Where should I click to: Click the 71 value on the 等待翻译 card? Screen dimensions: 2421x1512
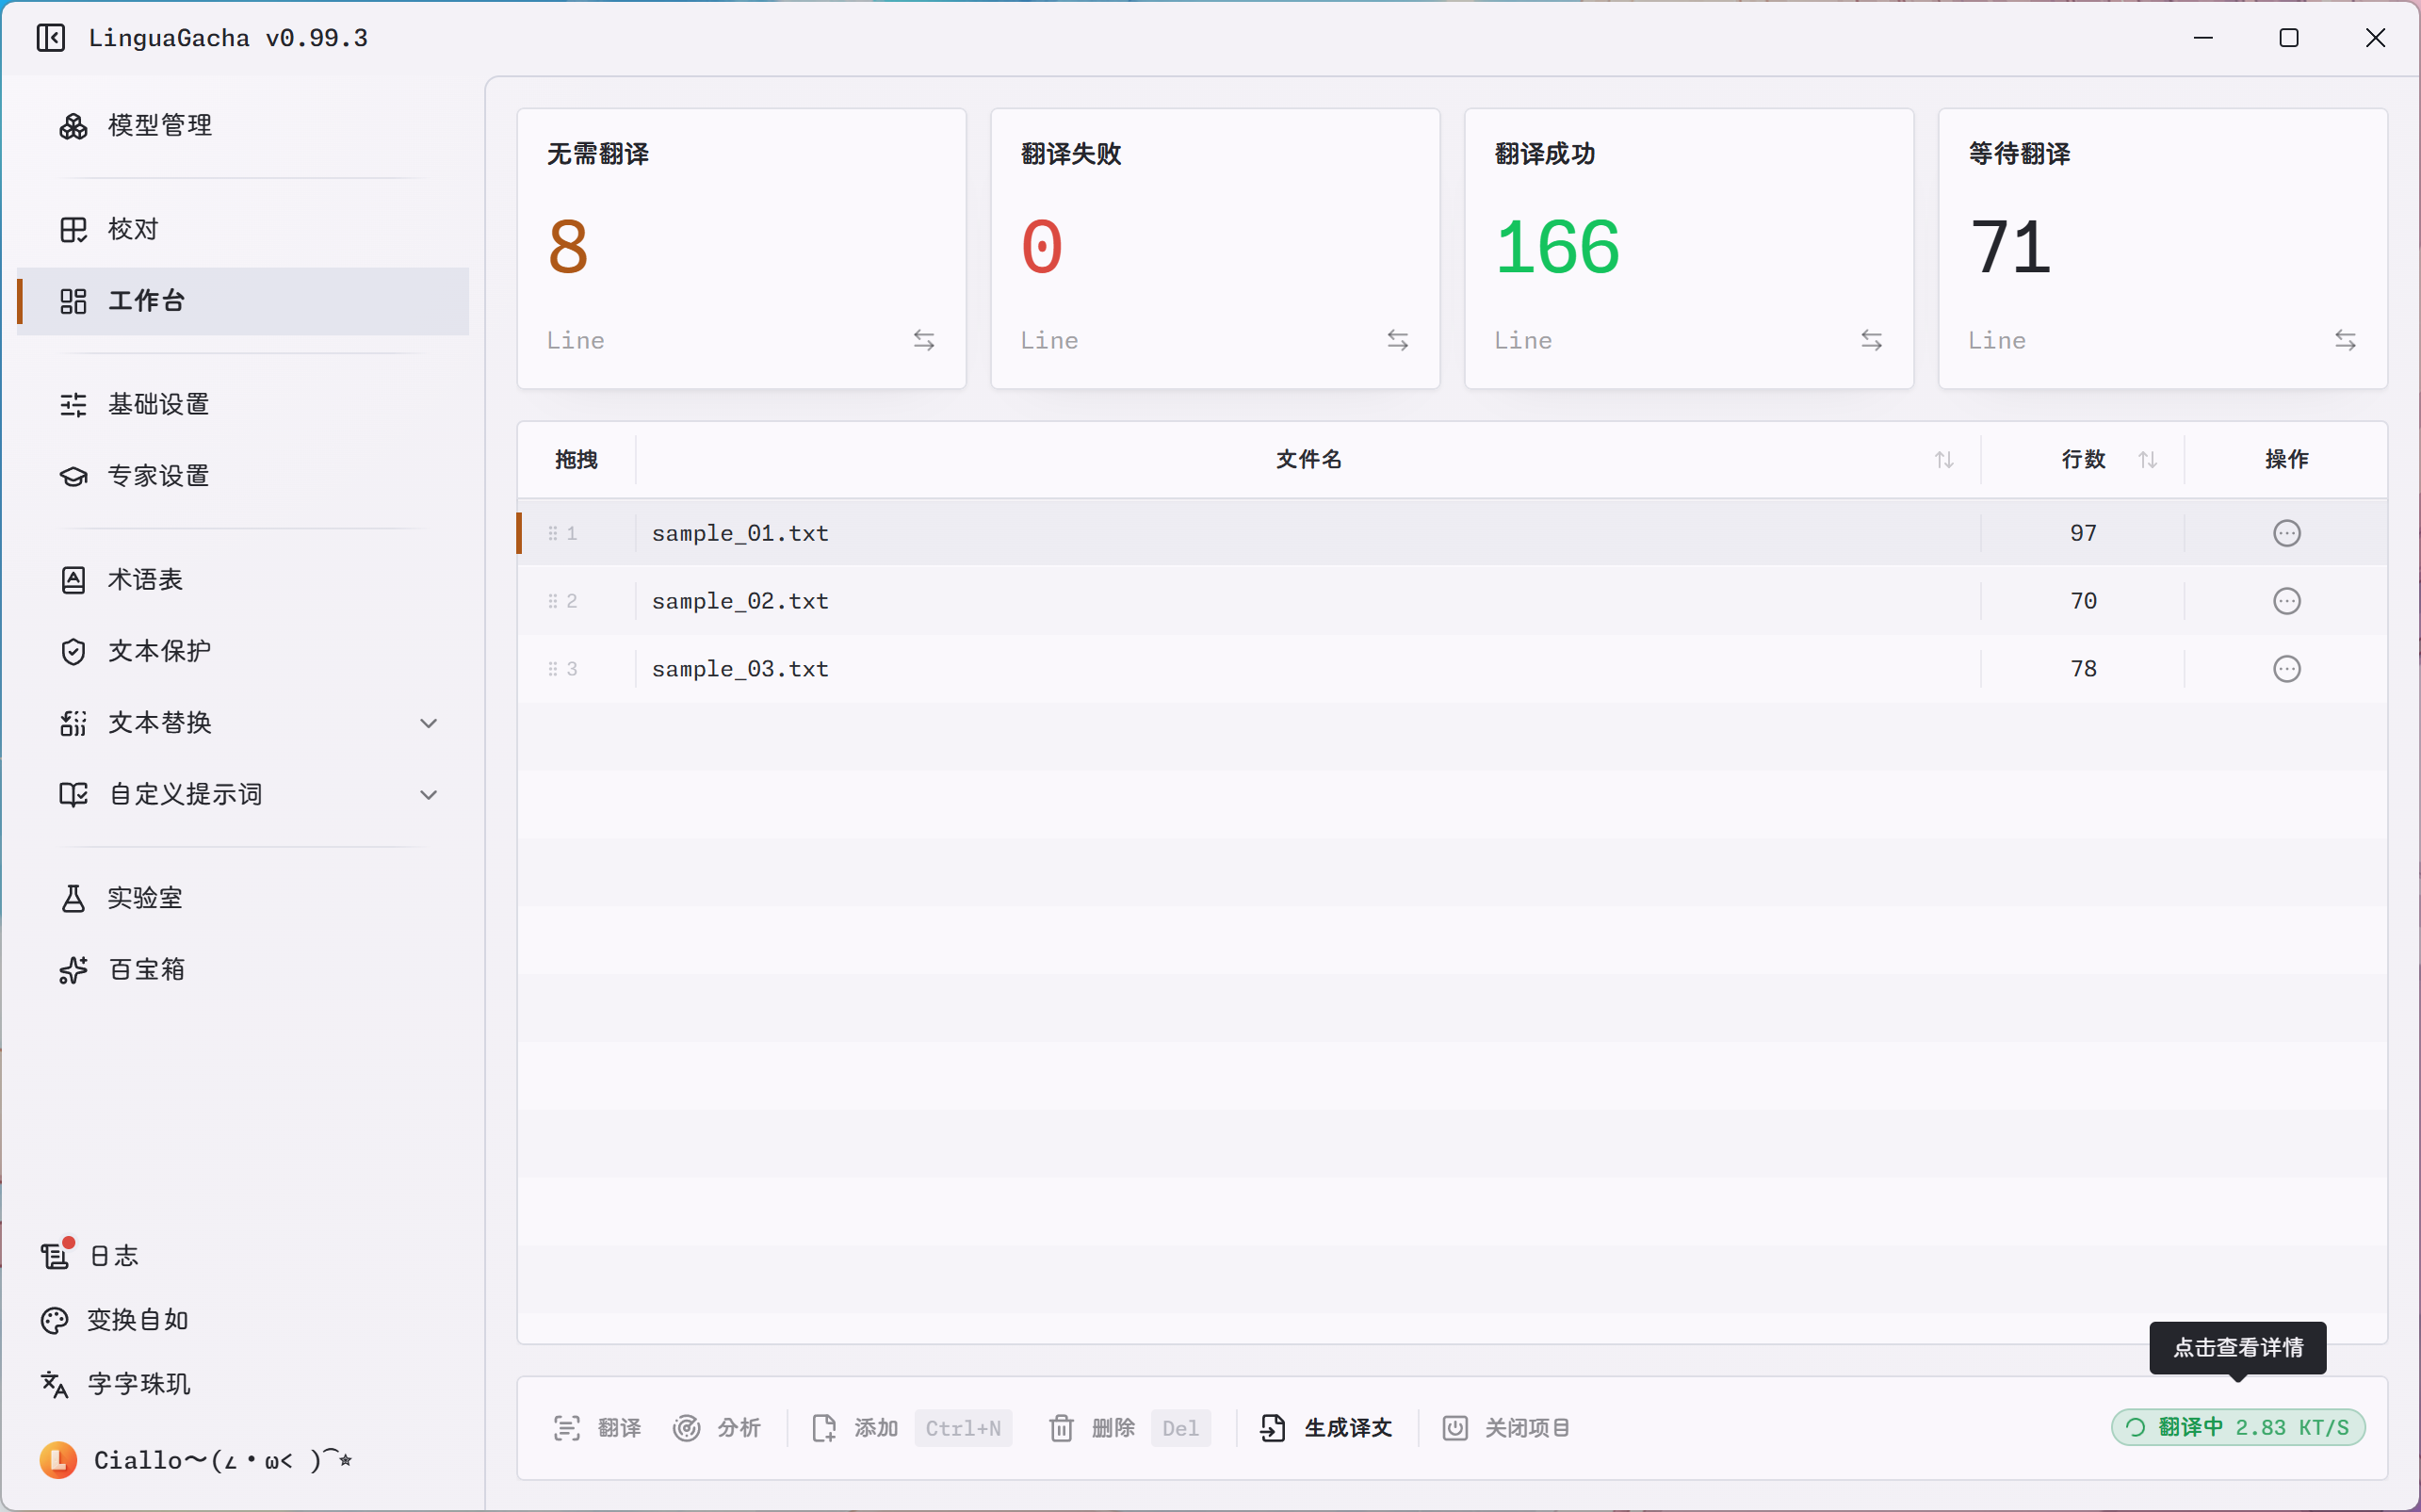click(2011, 247)
